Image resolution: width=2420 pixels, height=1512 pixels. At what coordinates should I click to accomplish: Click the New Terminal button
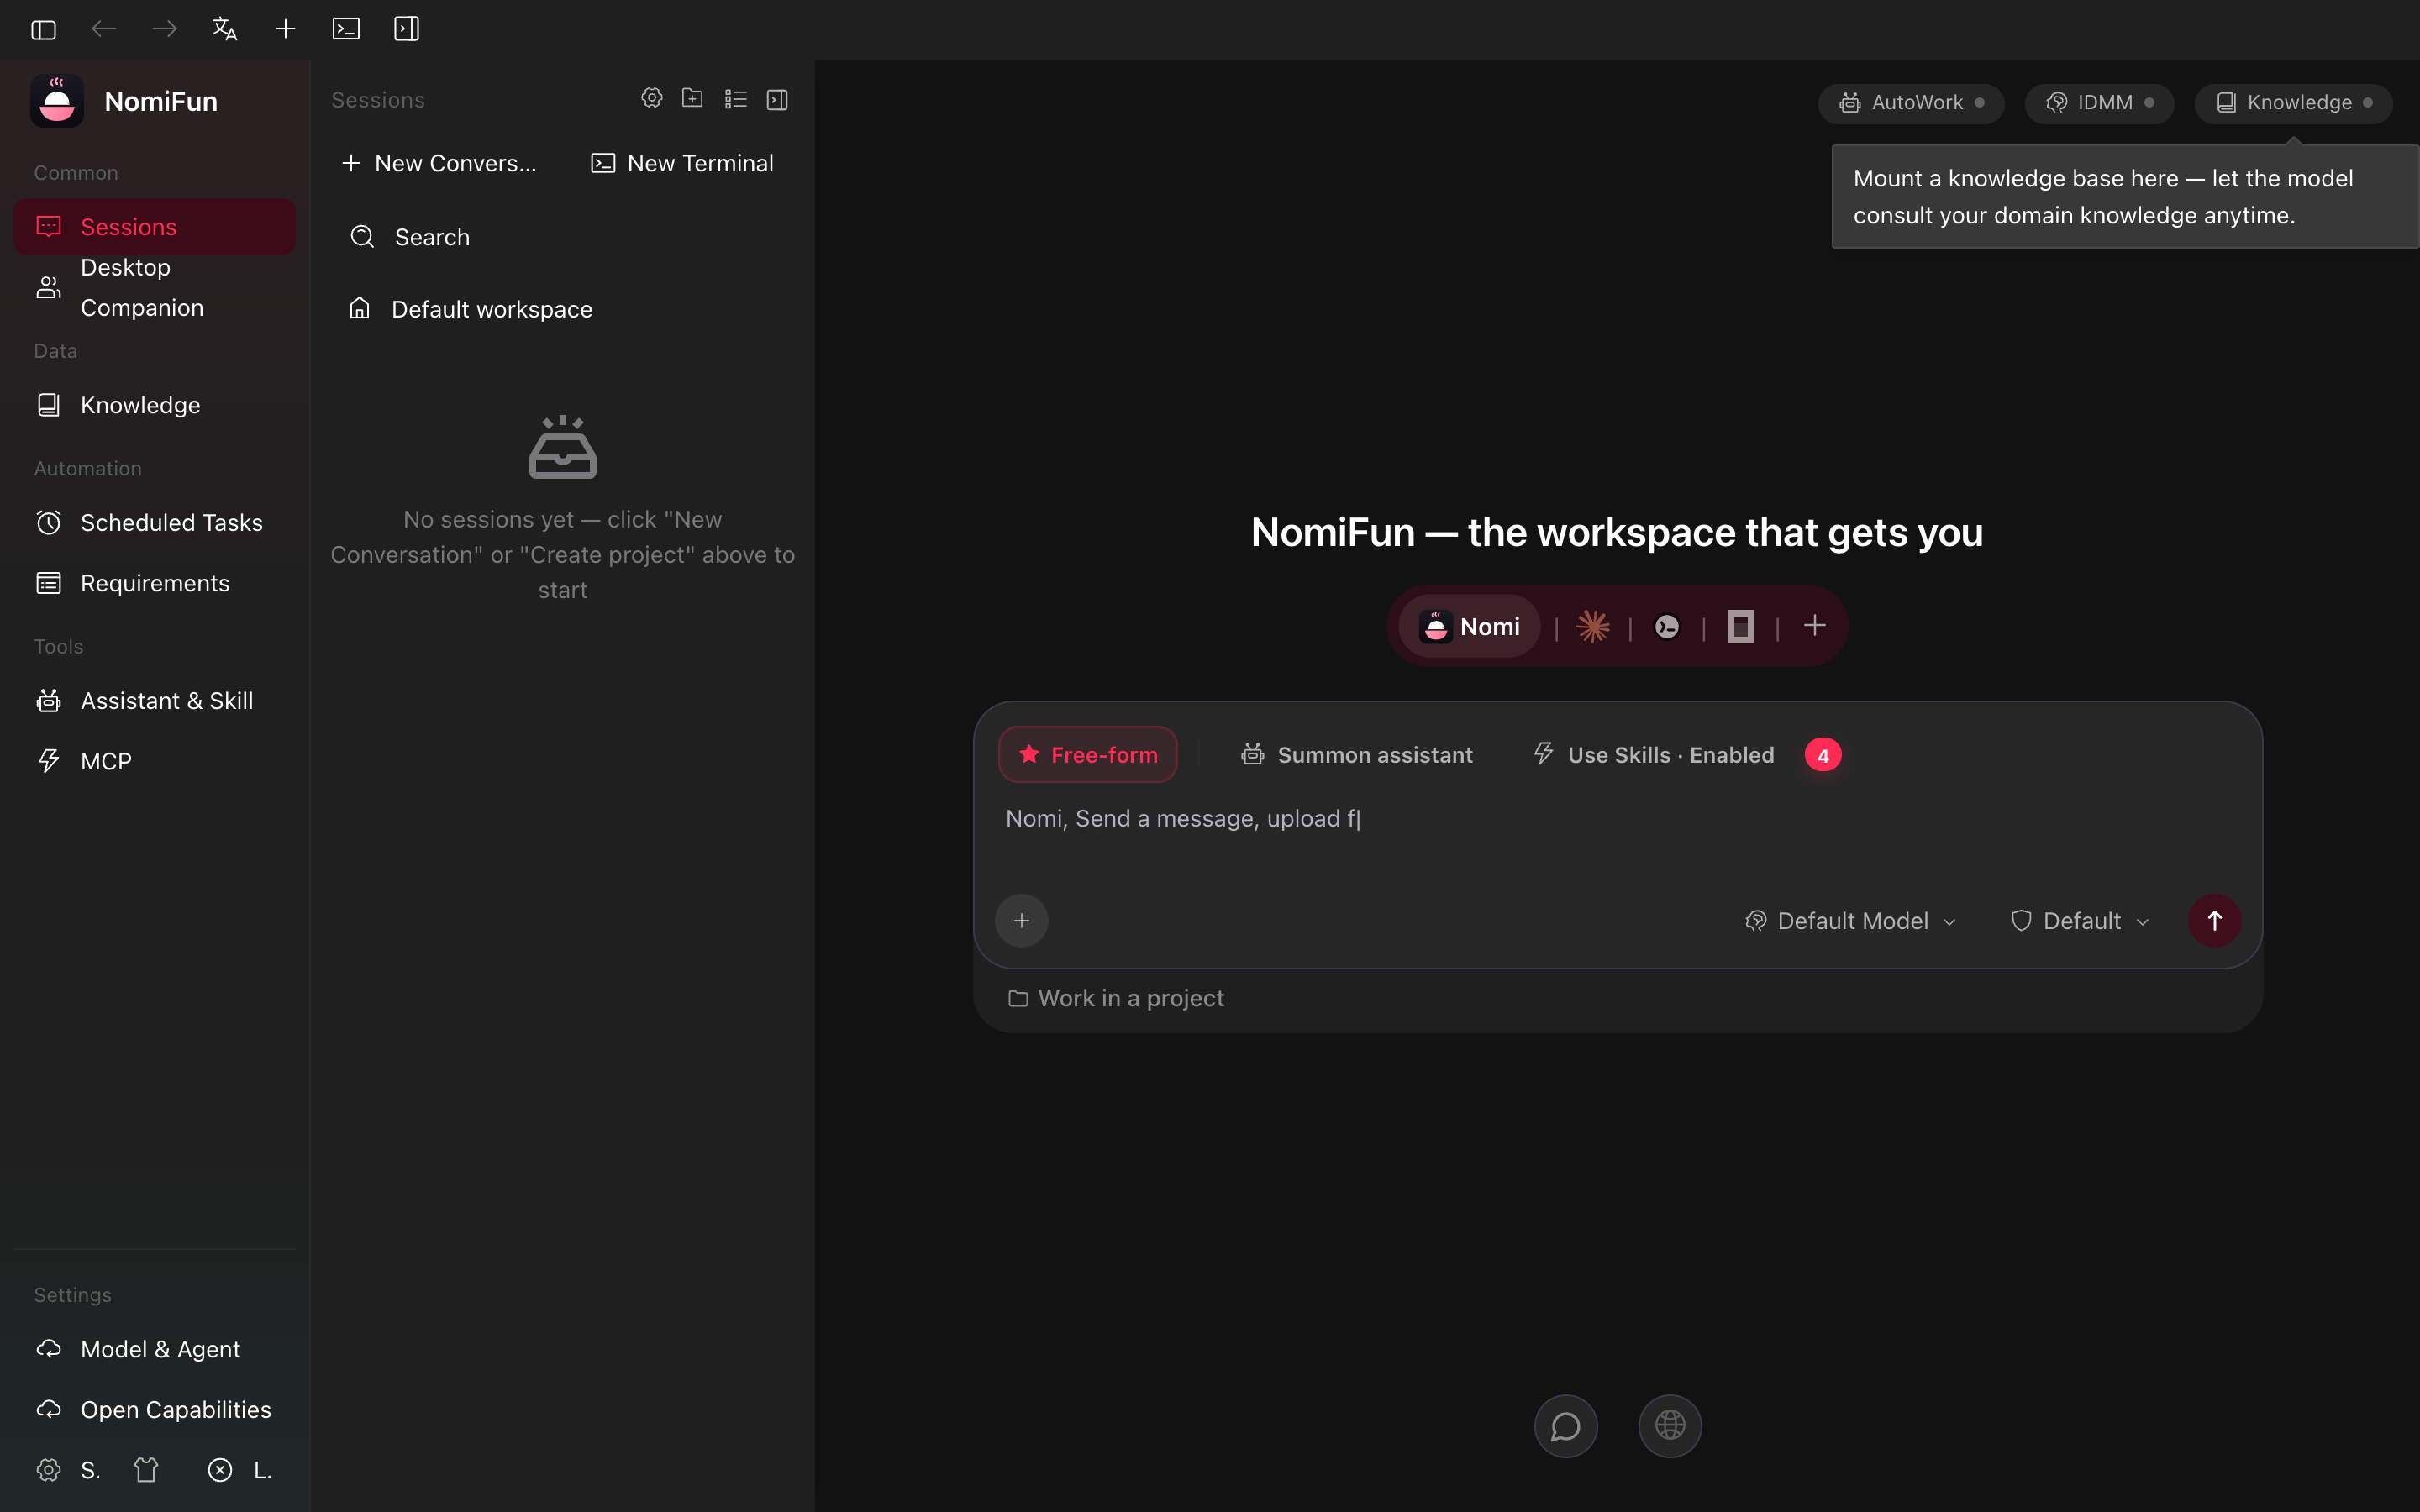pyautogui.click(x=682, y=163)
